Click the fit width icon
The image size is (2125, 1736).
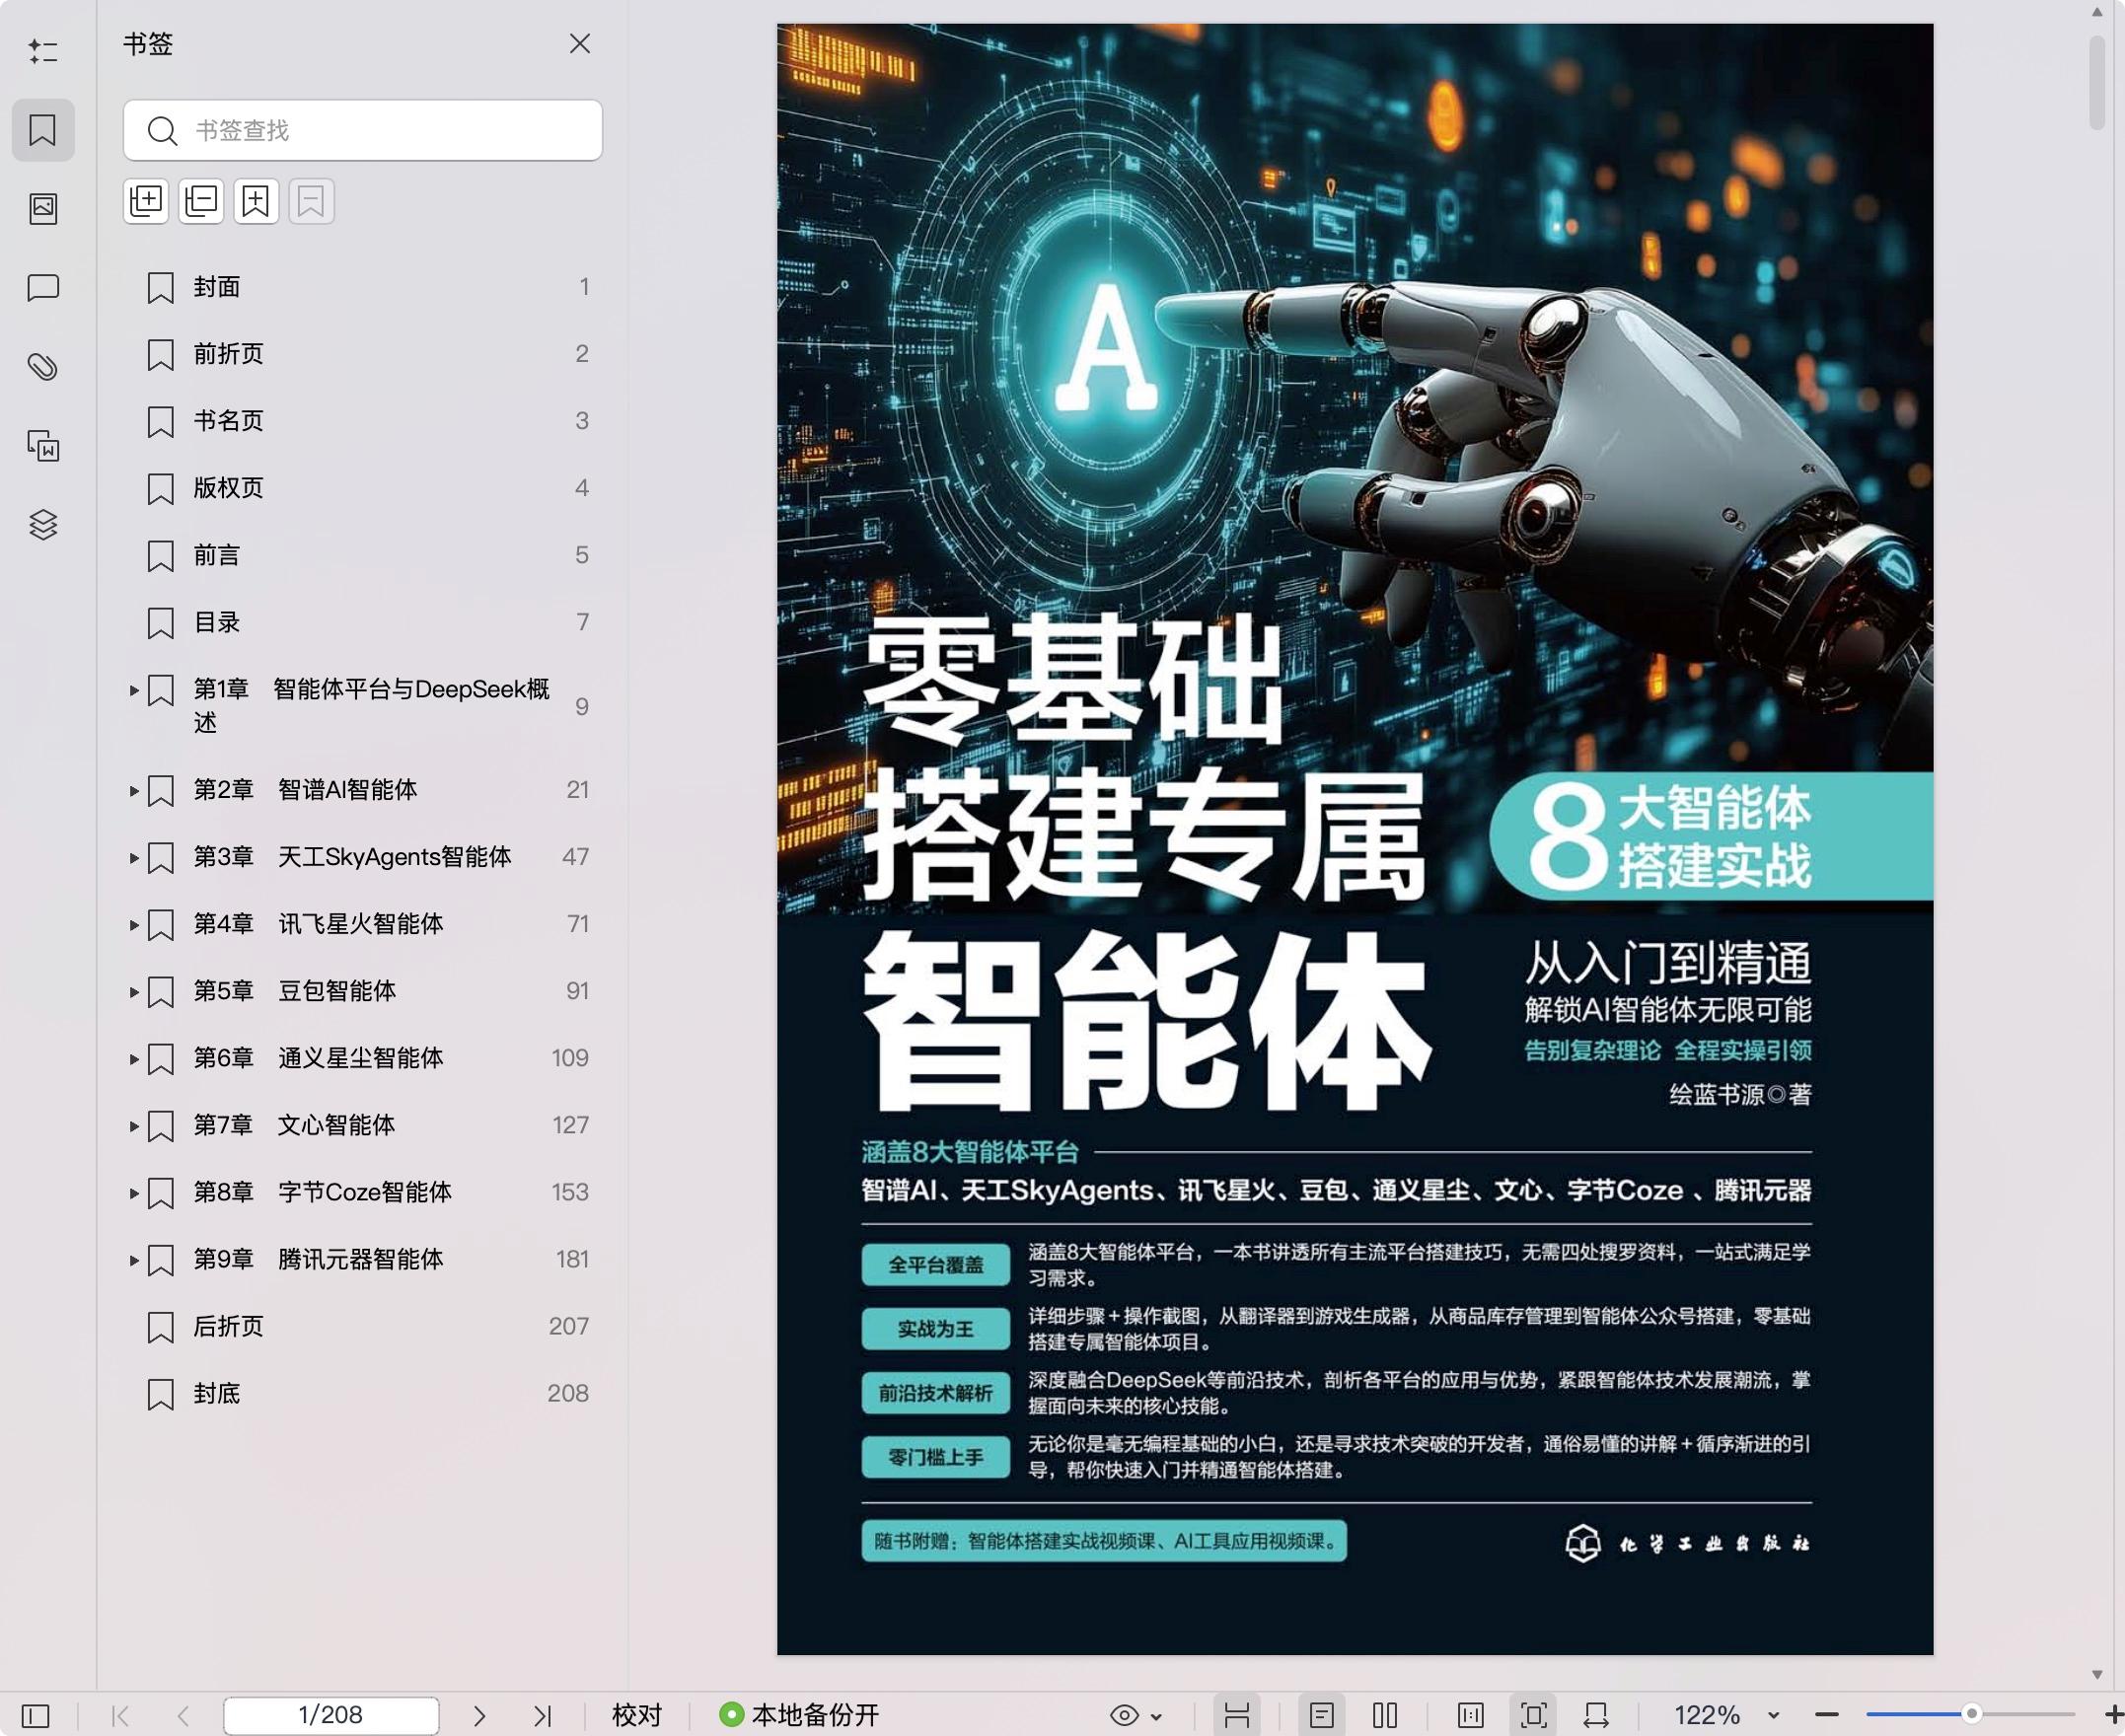point(1596,1716)
